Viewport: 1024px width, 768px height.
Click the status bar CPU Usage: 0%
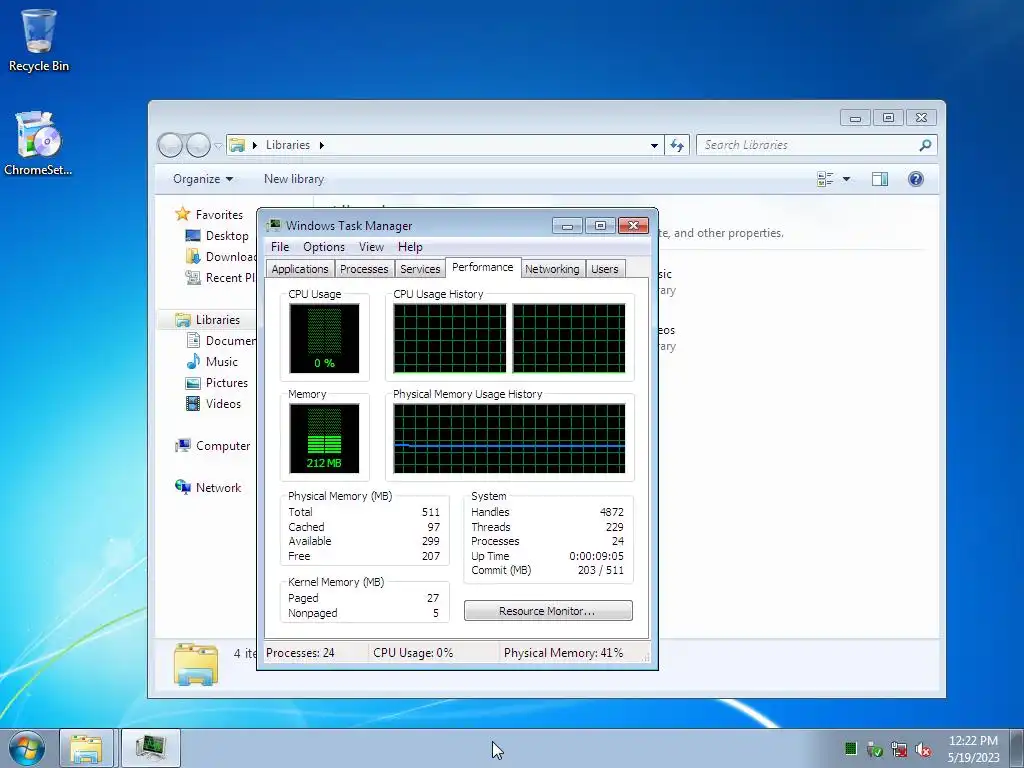pyautogui.click(x=413, y=652)
